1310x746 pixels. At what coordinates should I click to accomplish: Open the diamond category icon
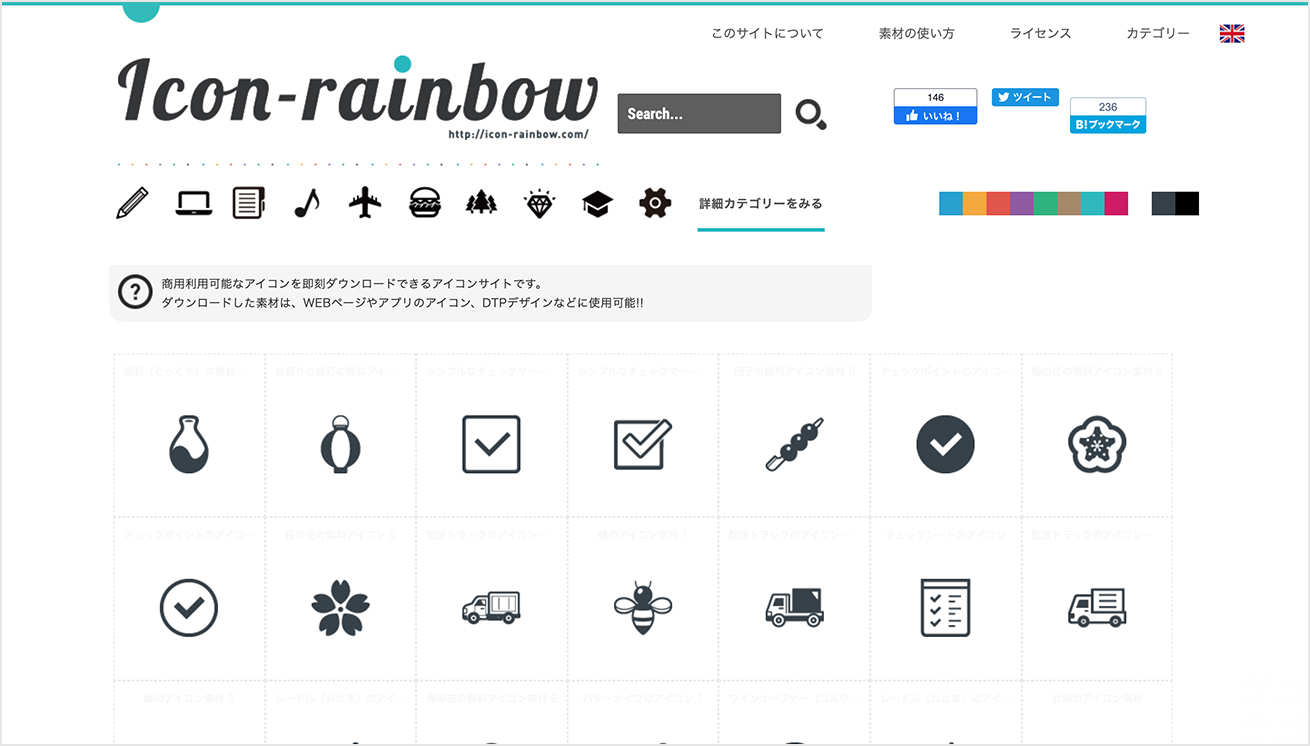(538, 202)
